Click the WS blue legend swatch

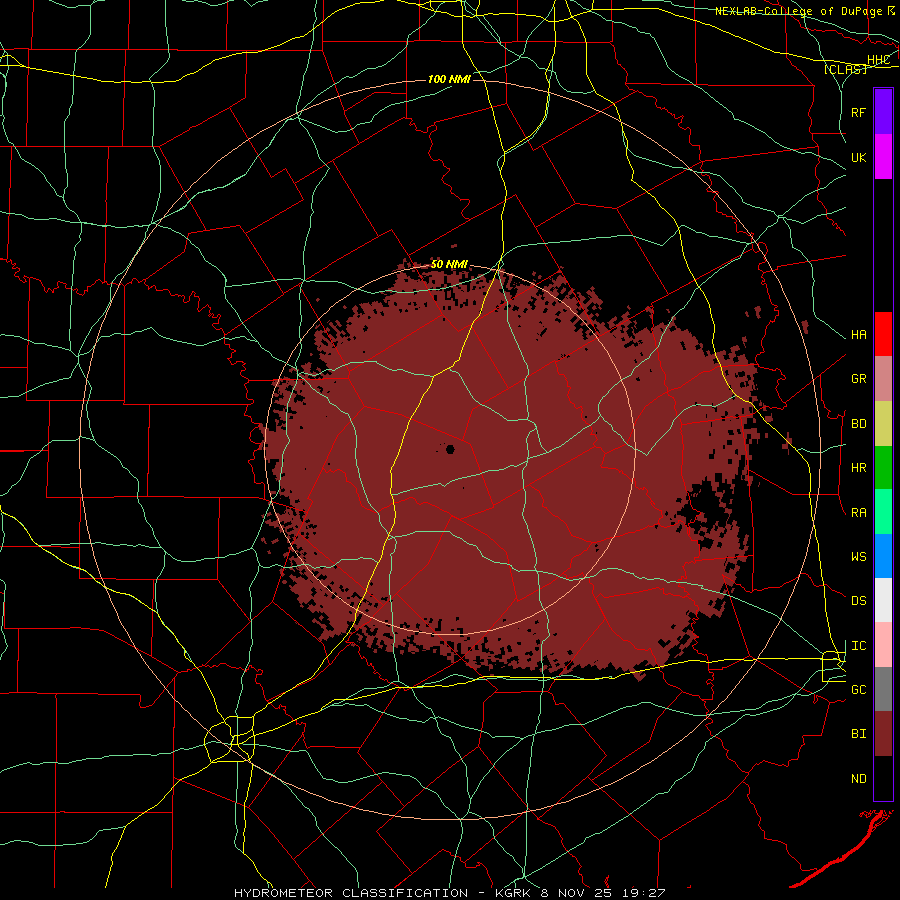click(x=883, y=556)
